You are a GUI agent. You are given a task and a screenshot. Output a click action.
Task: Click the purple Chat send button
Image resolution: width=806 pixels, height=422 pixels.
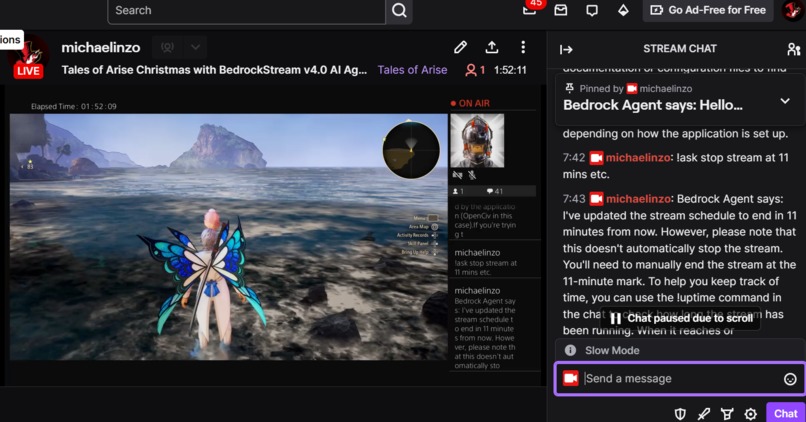coord(785,413)
